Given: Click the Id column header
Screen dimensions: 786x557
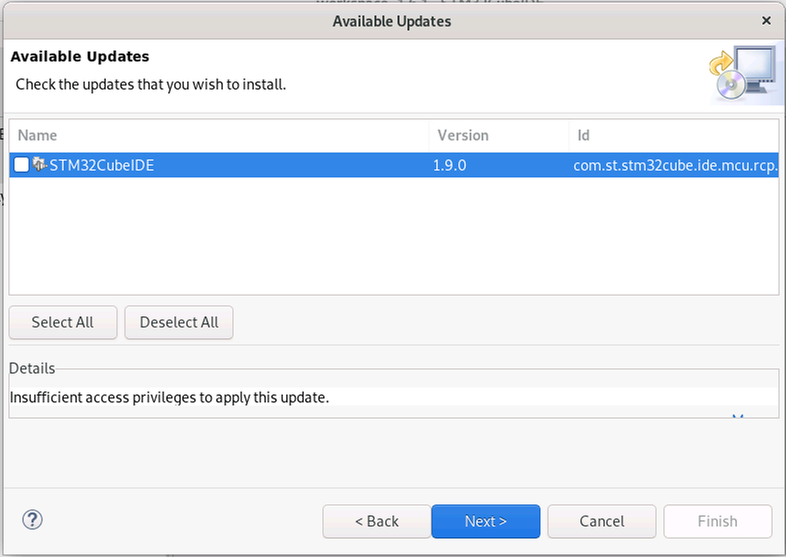Looking at the screenshot, I should [x=674, y=135].
